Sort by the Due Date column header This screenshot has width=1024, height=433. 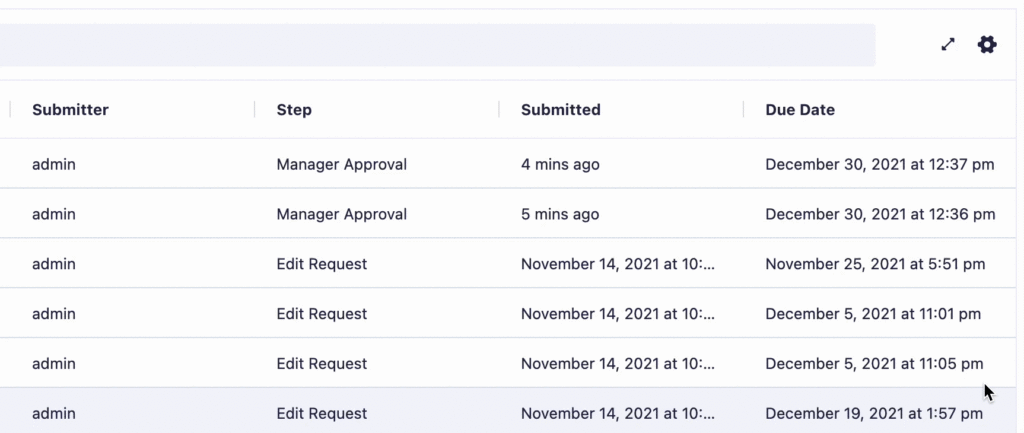click(800, 110)
